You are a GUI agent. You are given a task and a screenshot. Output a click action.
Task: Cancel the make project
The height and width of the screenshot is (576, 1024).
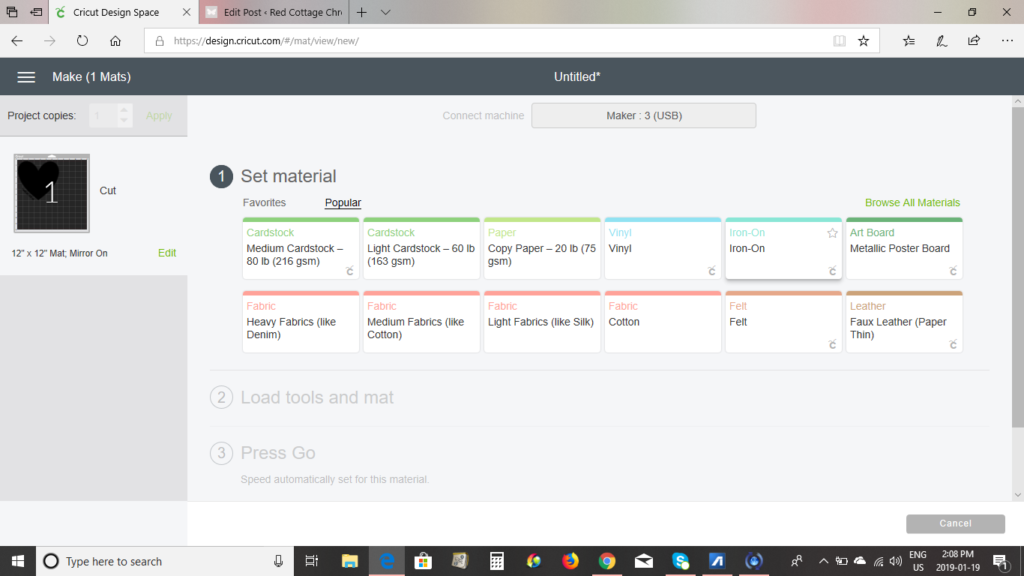pos(955,523)
